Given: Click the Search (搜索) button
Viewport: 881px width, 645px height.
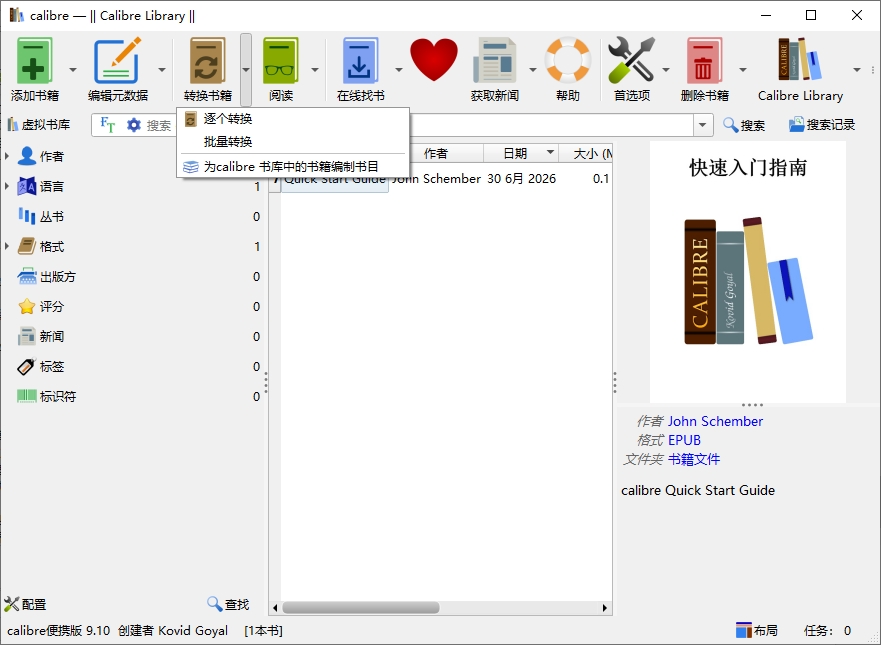Looking at the screenshot, I should (744, 125).
